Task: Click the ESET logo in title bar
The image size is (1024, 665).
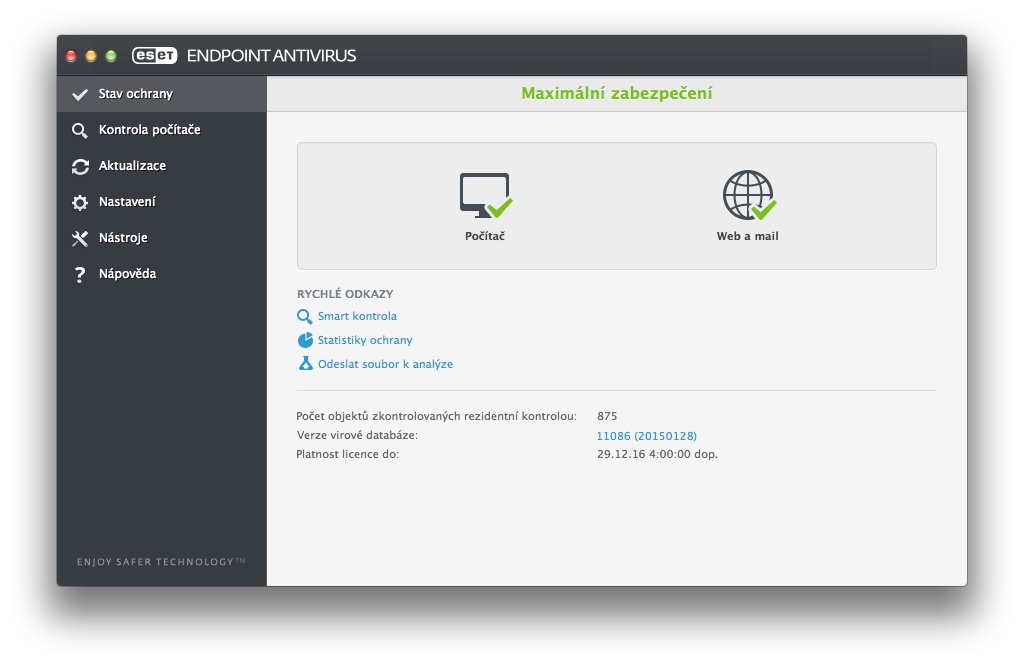Action: [155, 56]
